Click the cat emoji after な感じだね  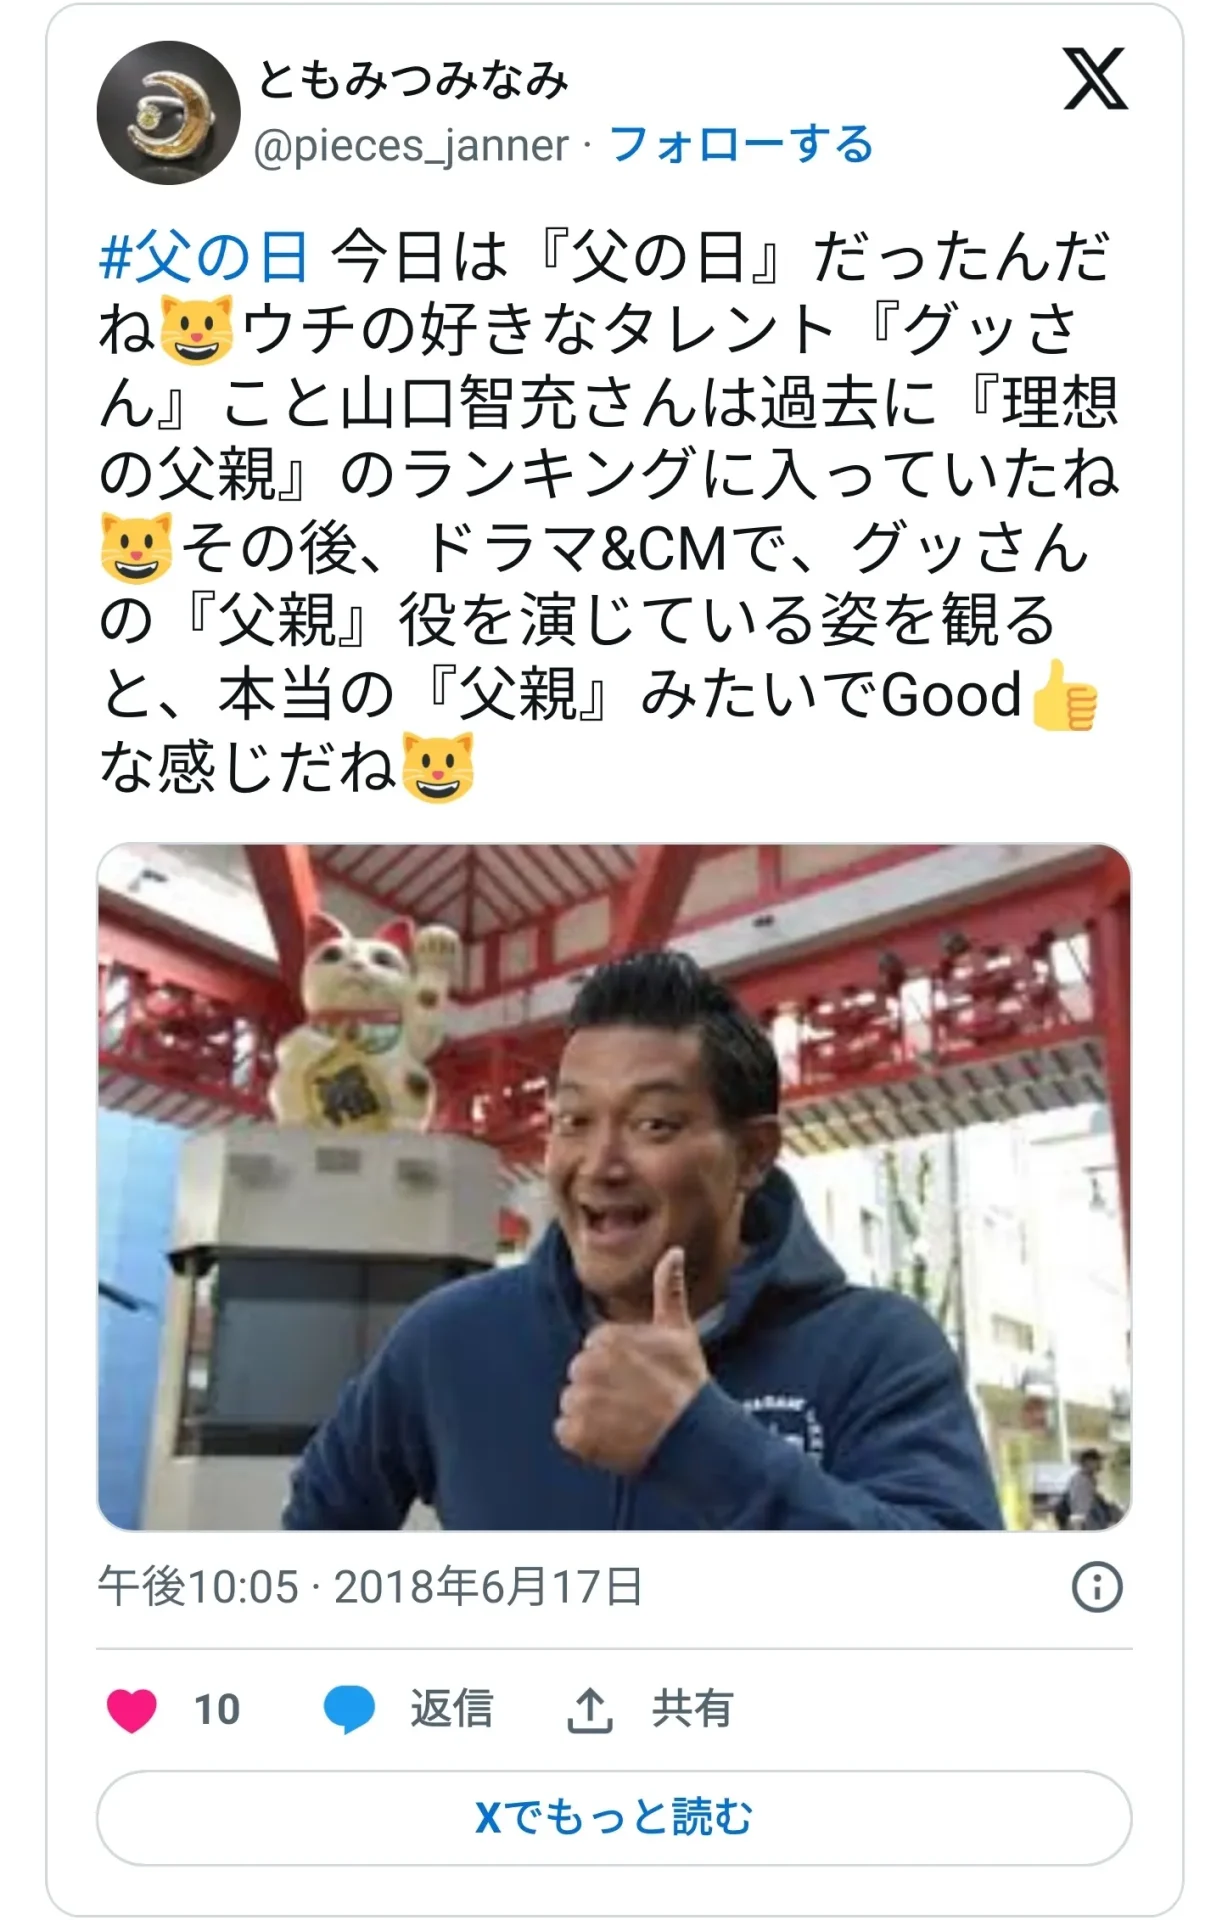coord(438,769)
